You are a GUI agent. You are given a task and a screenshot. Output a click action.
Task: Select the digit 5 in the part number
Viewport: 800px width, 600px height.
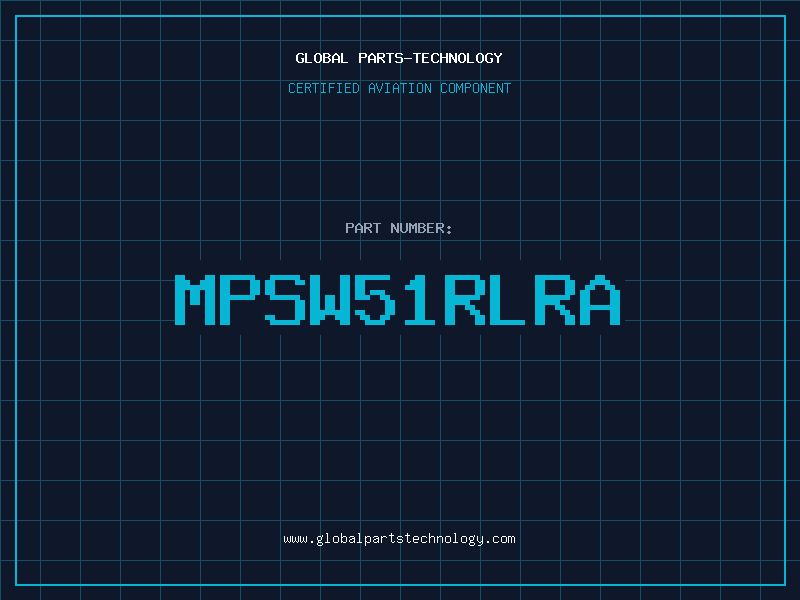(377, 299)
